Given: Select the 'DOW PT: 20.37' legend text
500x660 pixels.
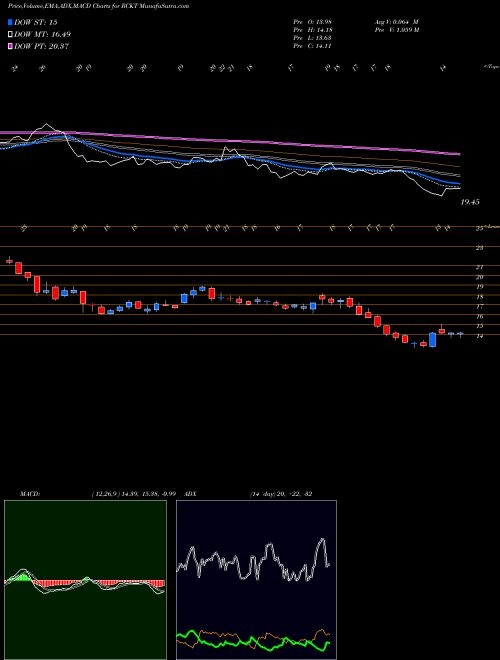Looking at the screenshot, I should pos(42,46).
